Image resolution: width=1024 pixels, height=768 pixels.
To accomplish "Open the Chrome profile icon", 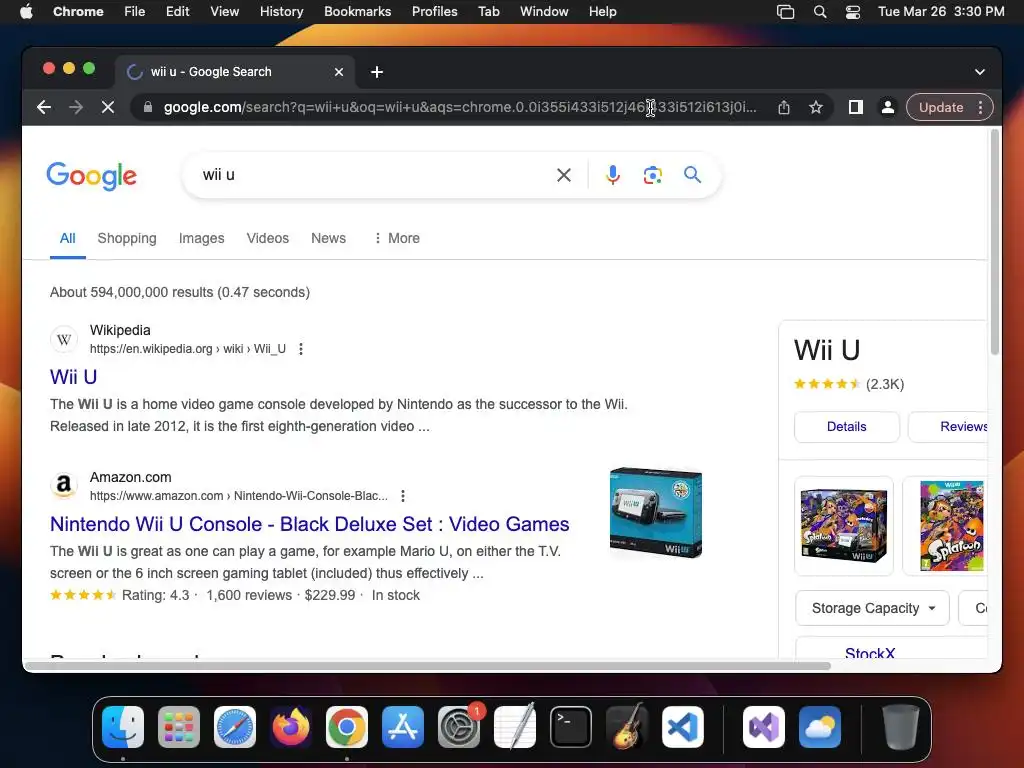I will tap(888, 107).
